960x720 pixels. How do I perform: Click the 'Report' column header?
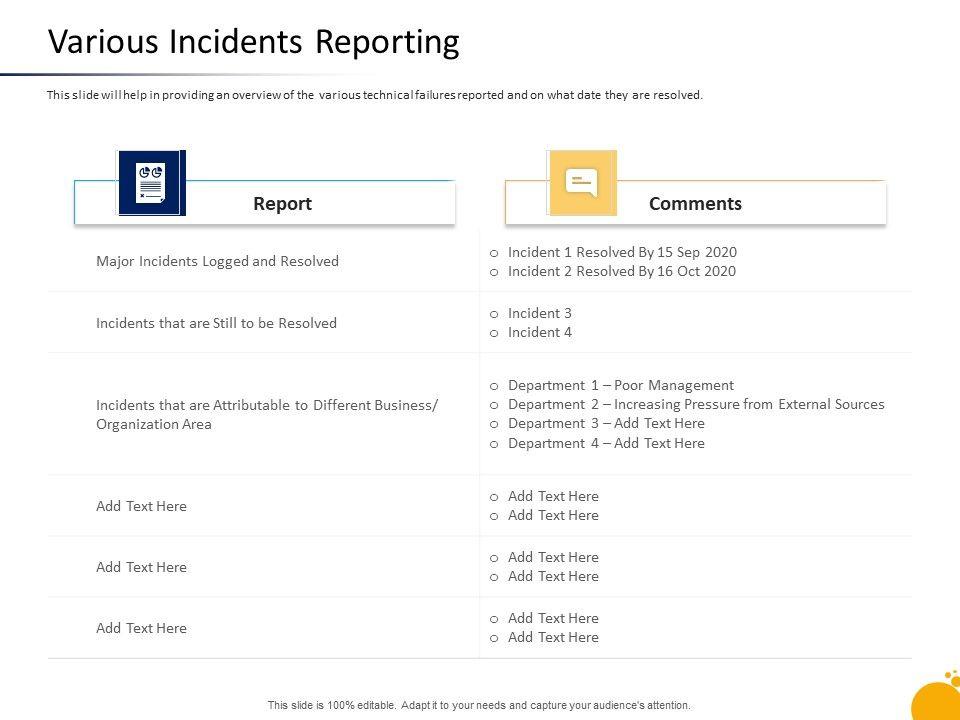pyautogui.click(x=282, y=204)
